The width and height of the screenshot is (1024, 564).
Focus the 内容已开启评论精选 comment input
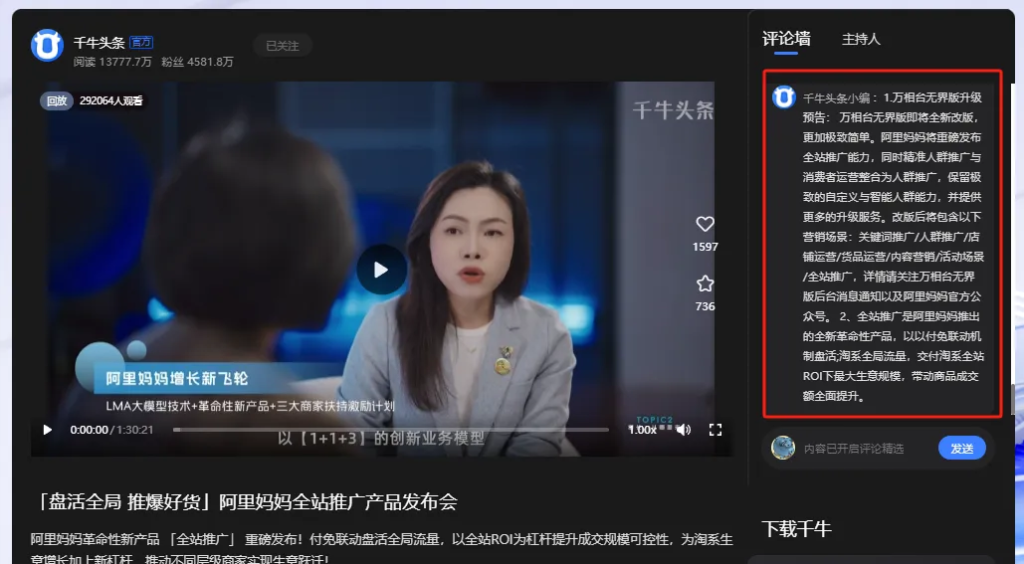854,448
